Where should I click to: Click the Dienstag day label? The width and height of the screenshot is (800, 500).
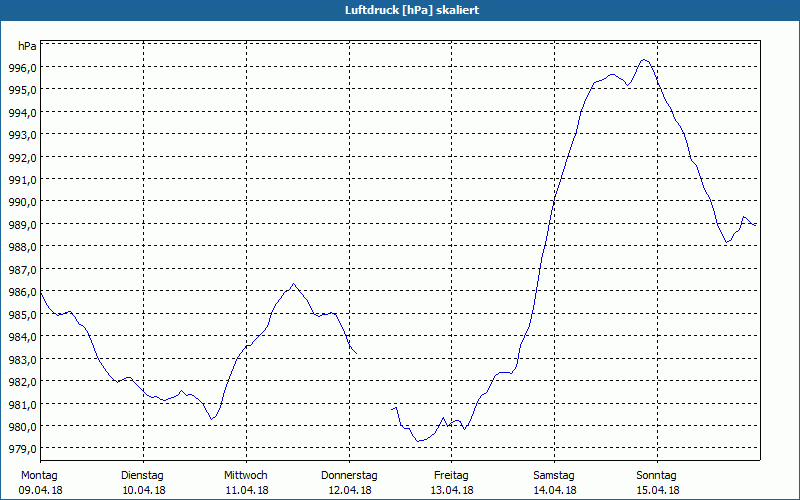tap(142, 476)
